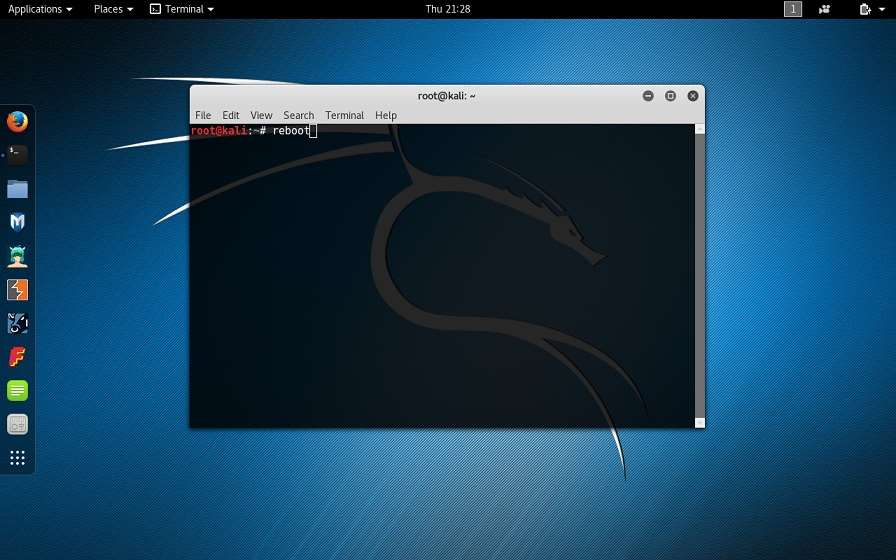896x560 pixels.
Task: Open Applications menu in top bar
Action: tap(40, 9)
